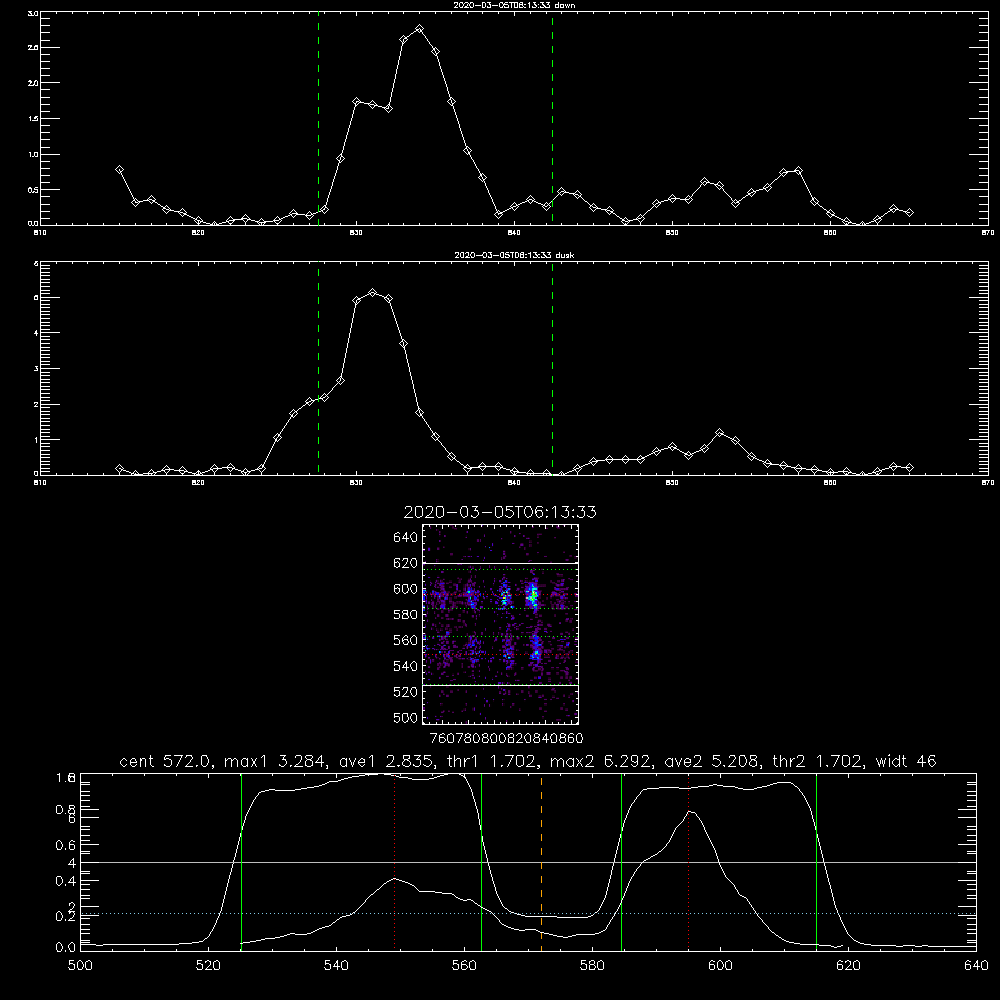Viewport: 1000px width, 1000px height.
Task: Select the 'cent 572.0' value in the stats line
Action: point(168,761)
